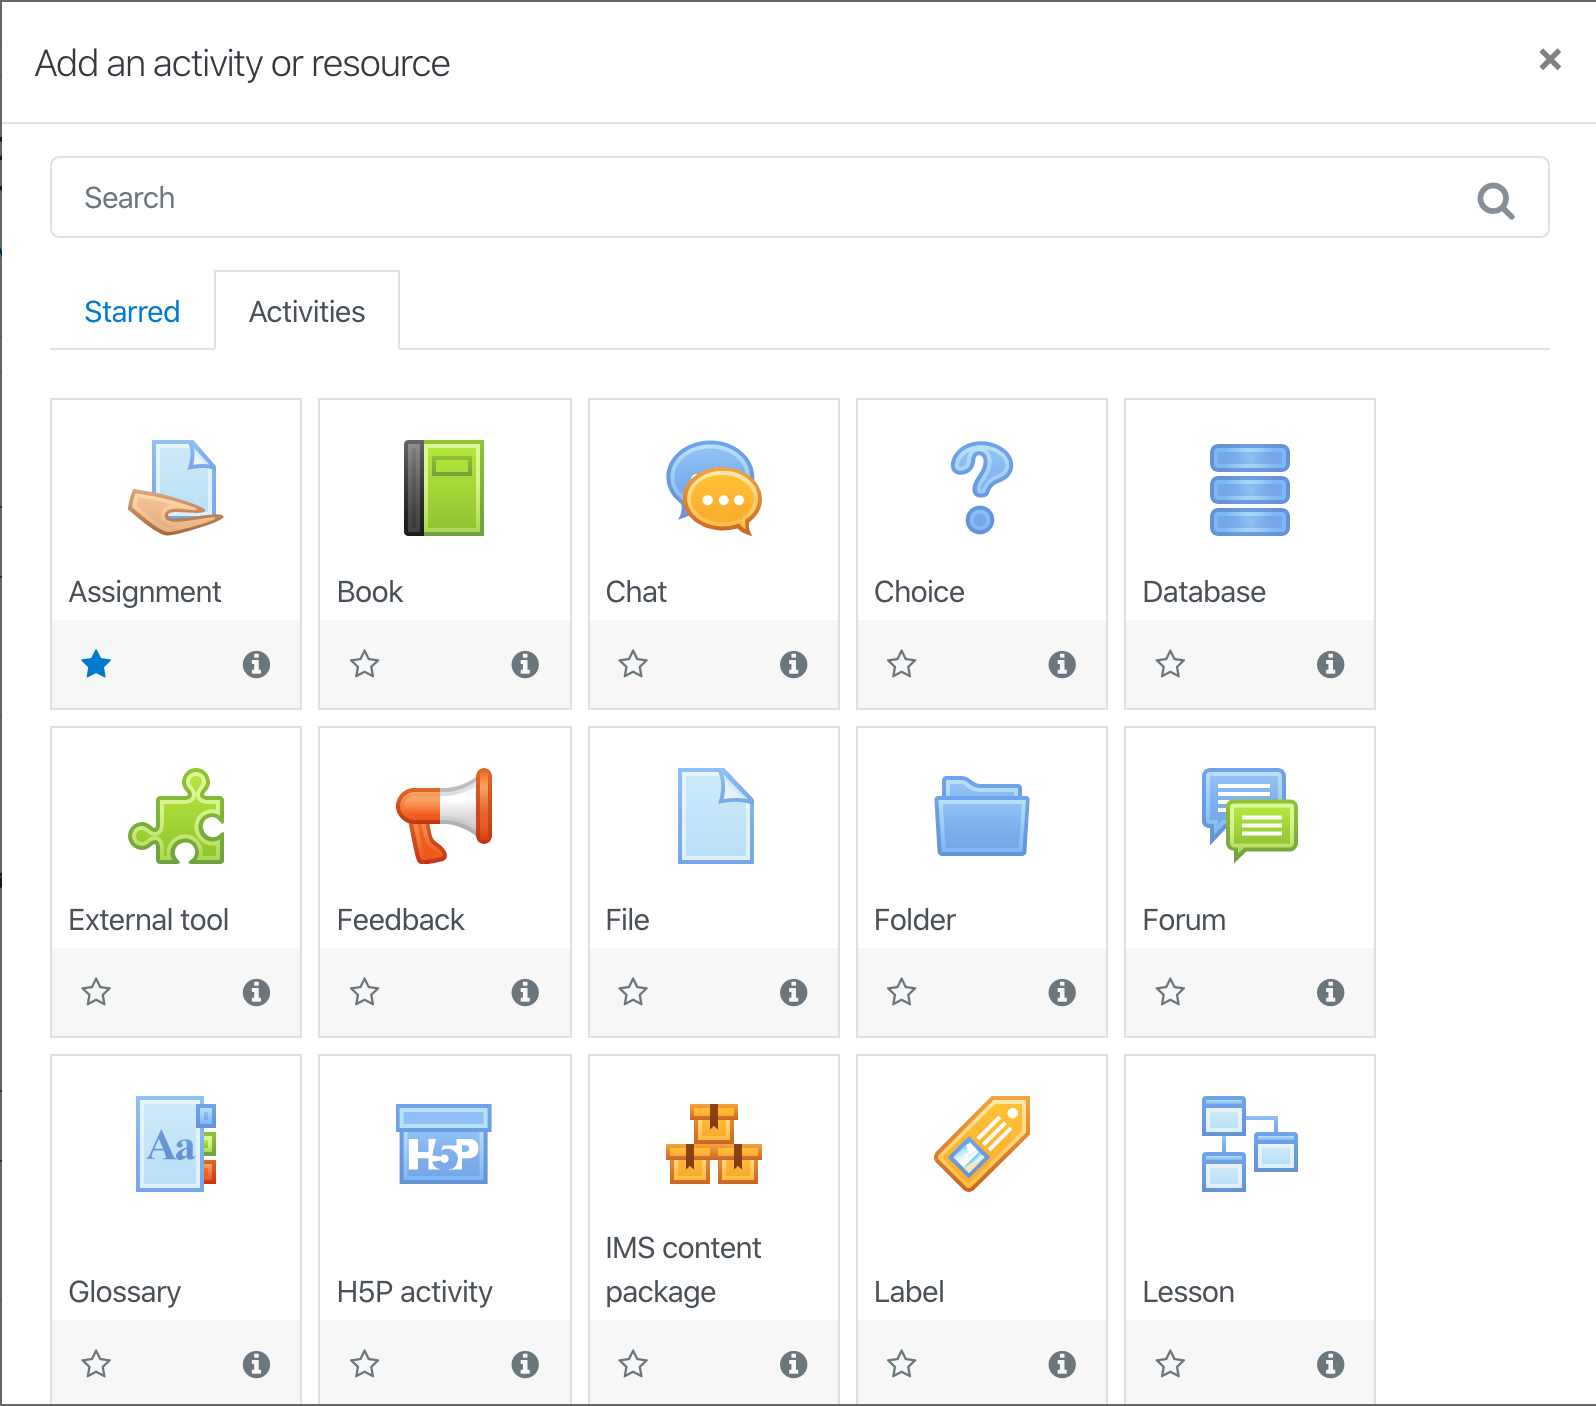
Task: Star the Choice activity
Action: pos(902,664)
